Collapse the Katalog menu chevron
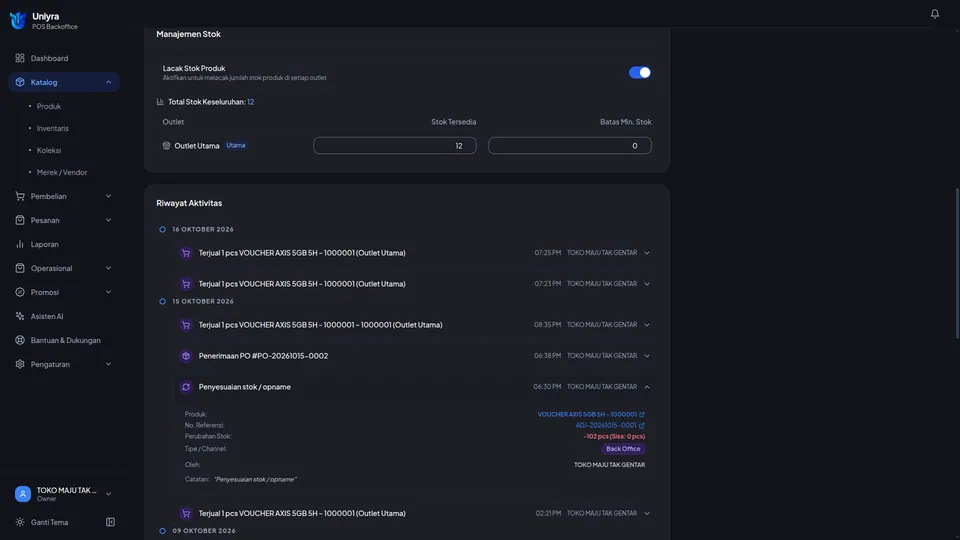Image resolution: width=960 pixels, height=540 pixels. [x=108, y=82]
